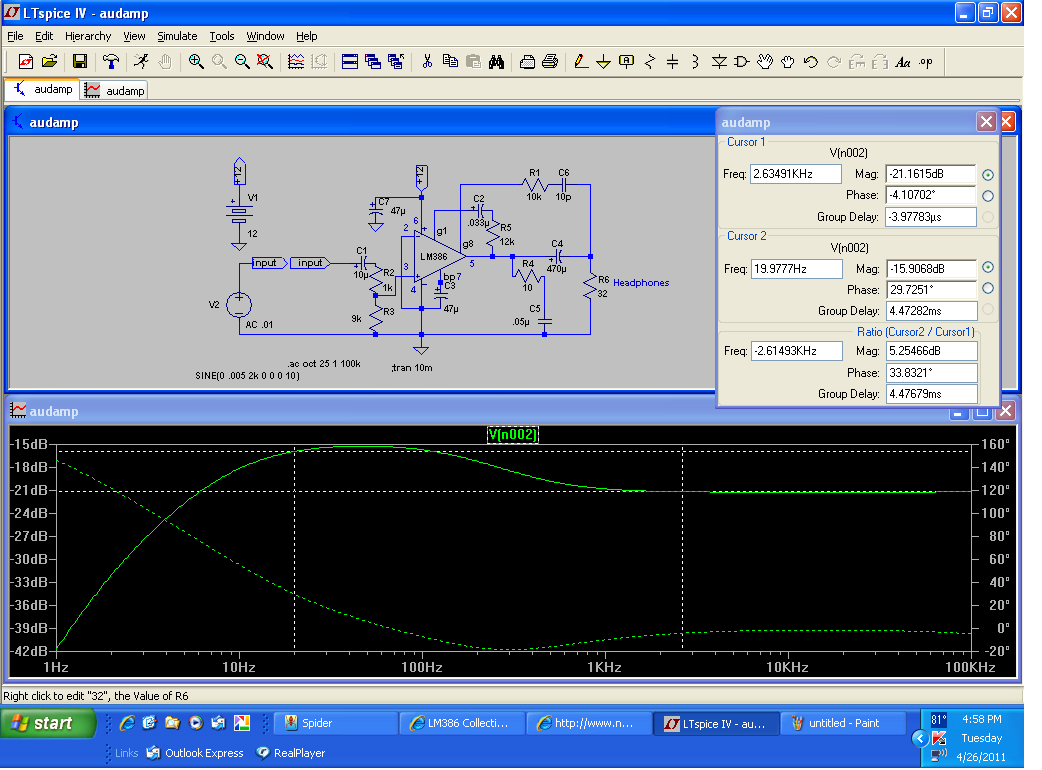
Task: Open Internet Explorer from Quick Launch
Action: pyautogui.click(x=127, y=723)
